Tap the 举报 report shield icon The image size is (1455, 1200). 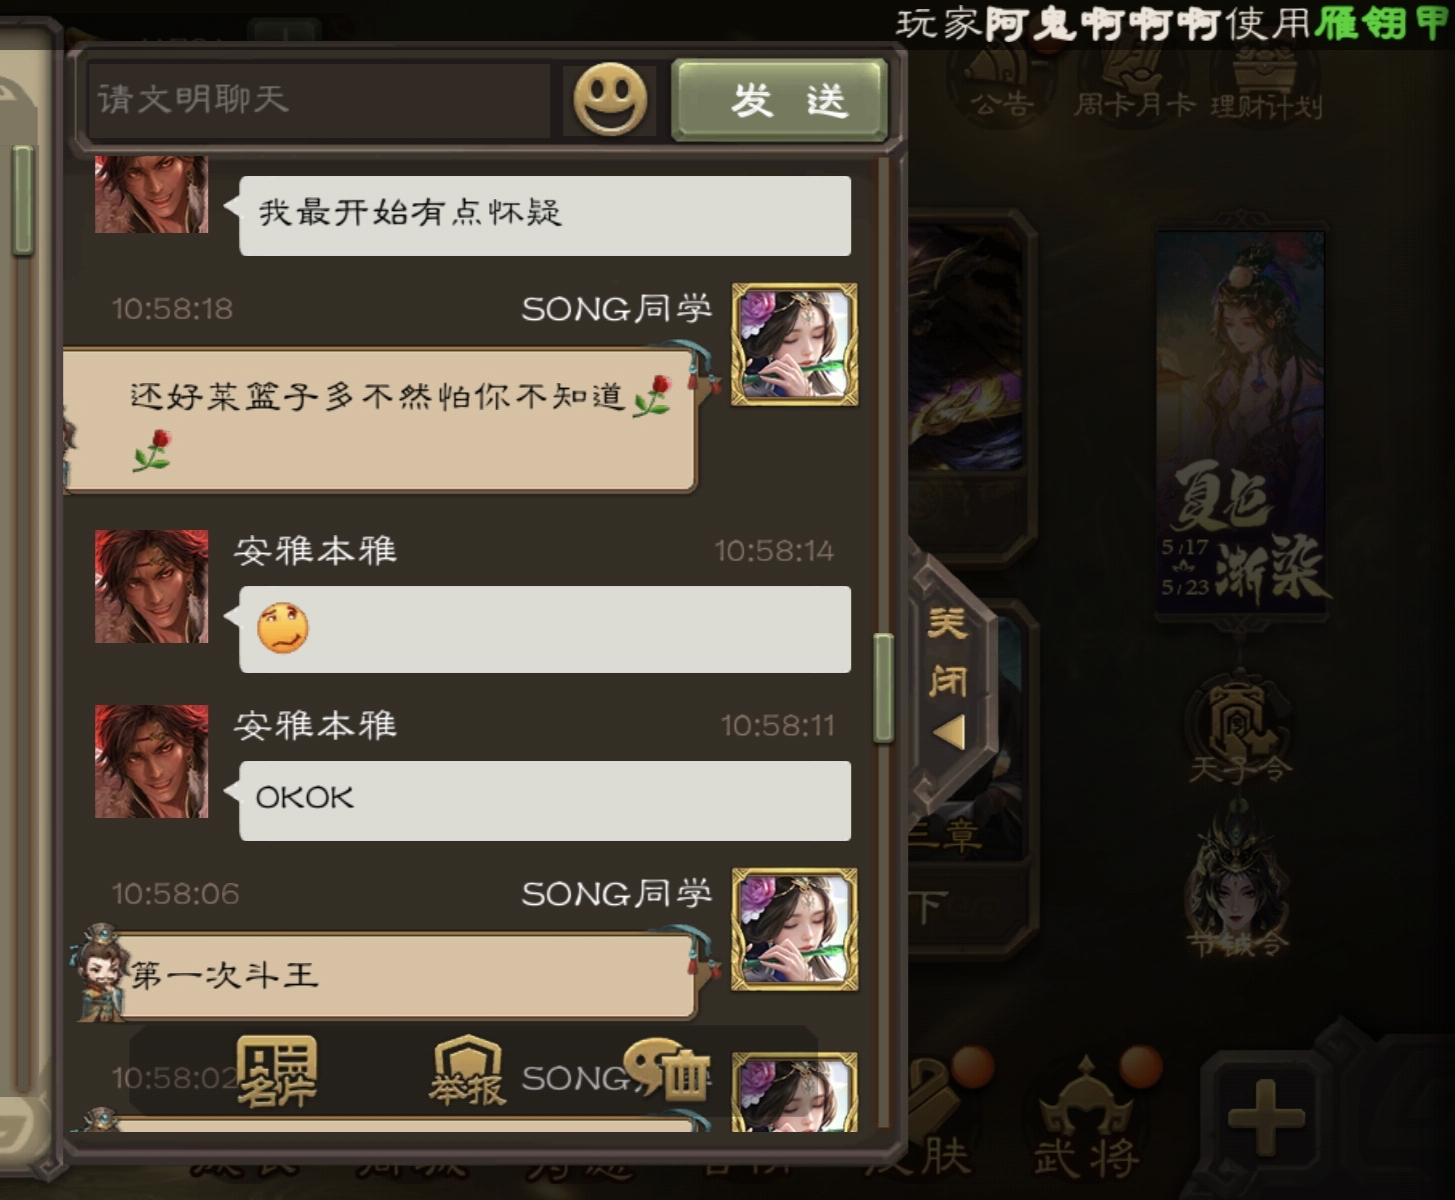[467, 1070]
